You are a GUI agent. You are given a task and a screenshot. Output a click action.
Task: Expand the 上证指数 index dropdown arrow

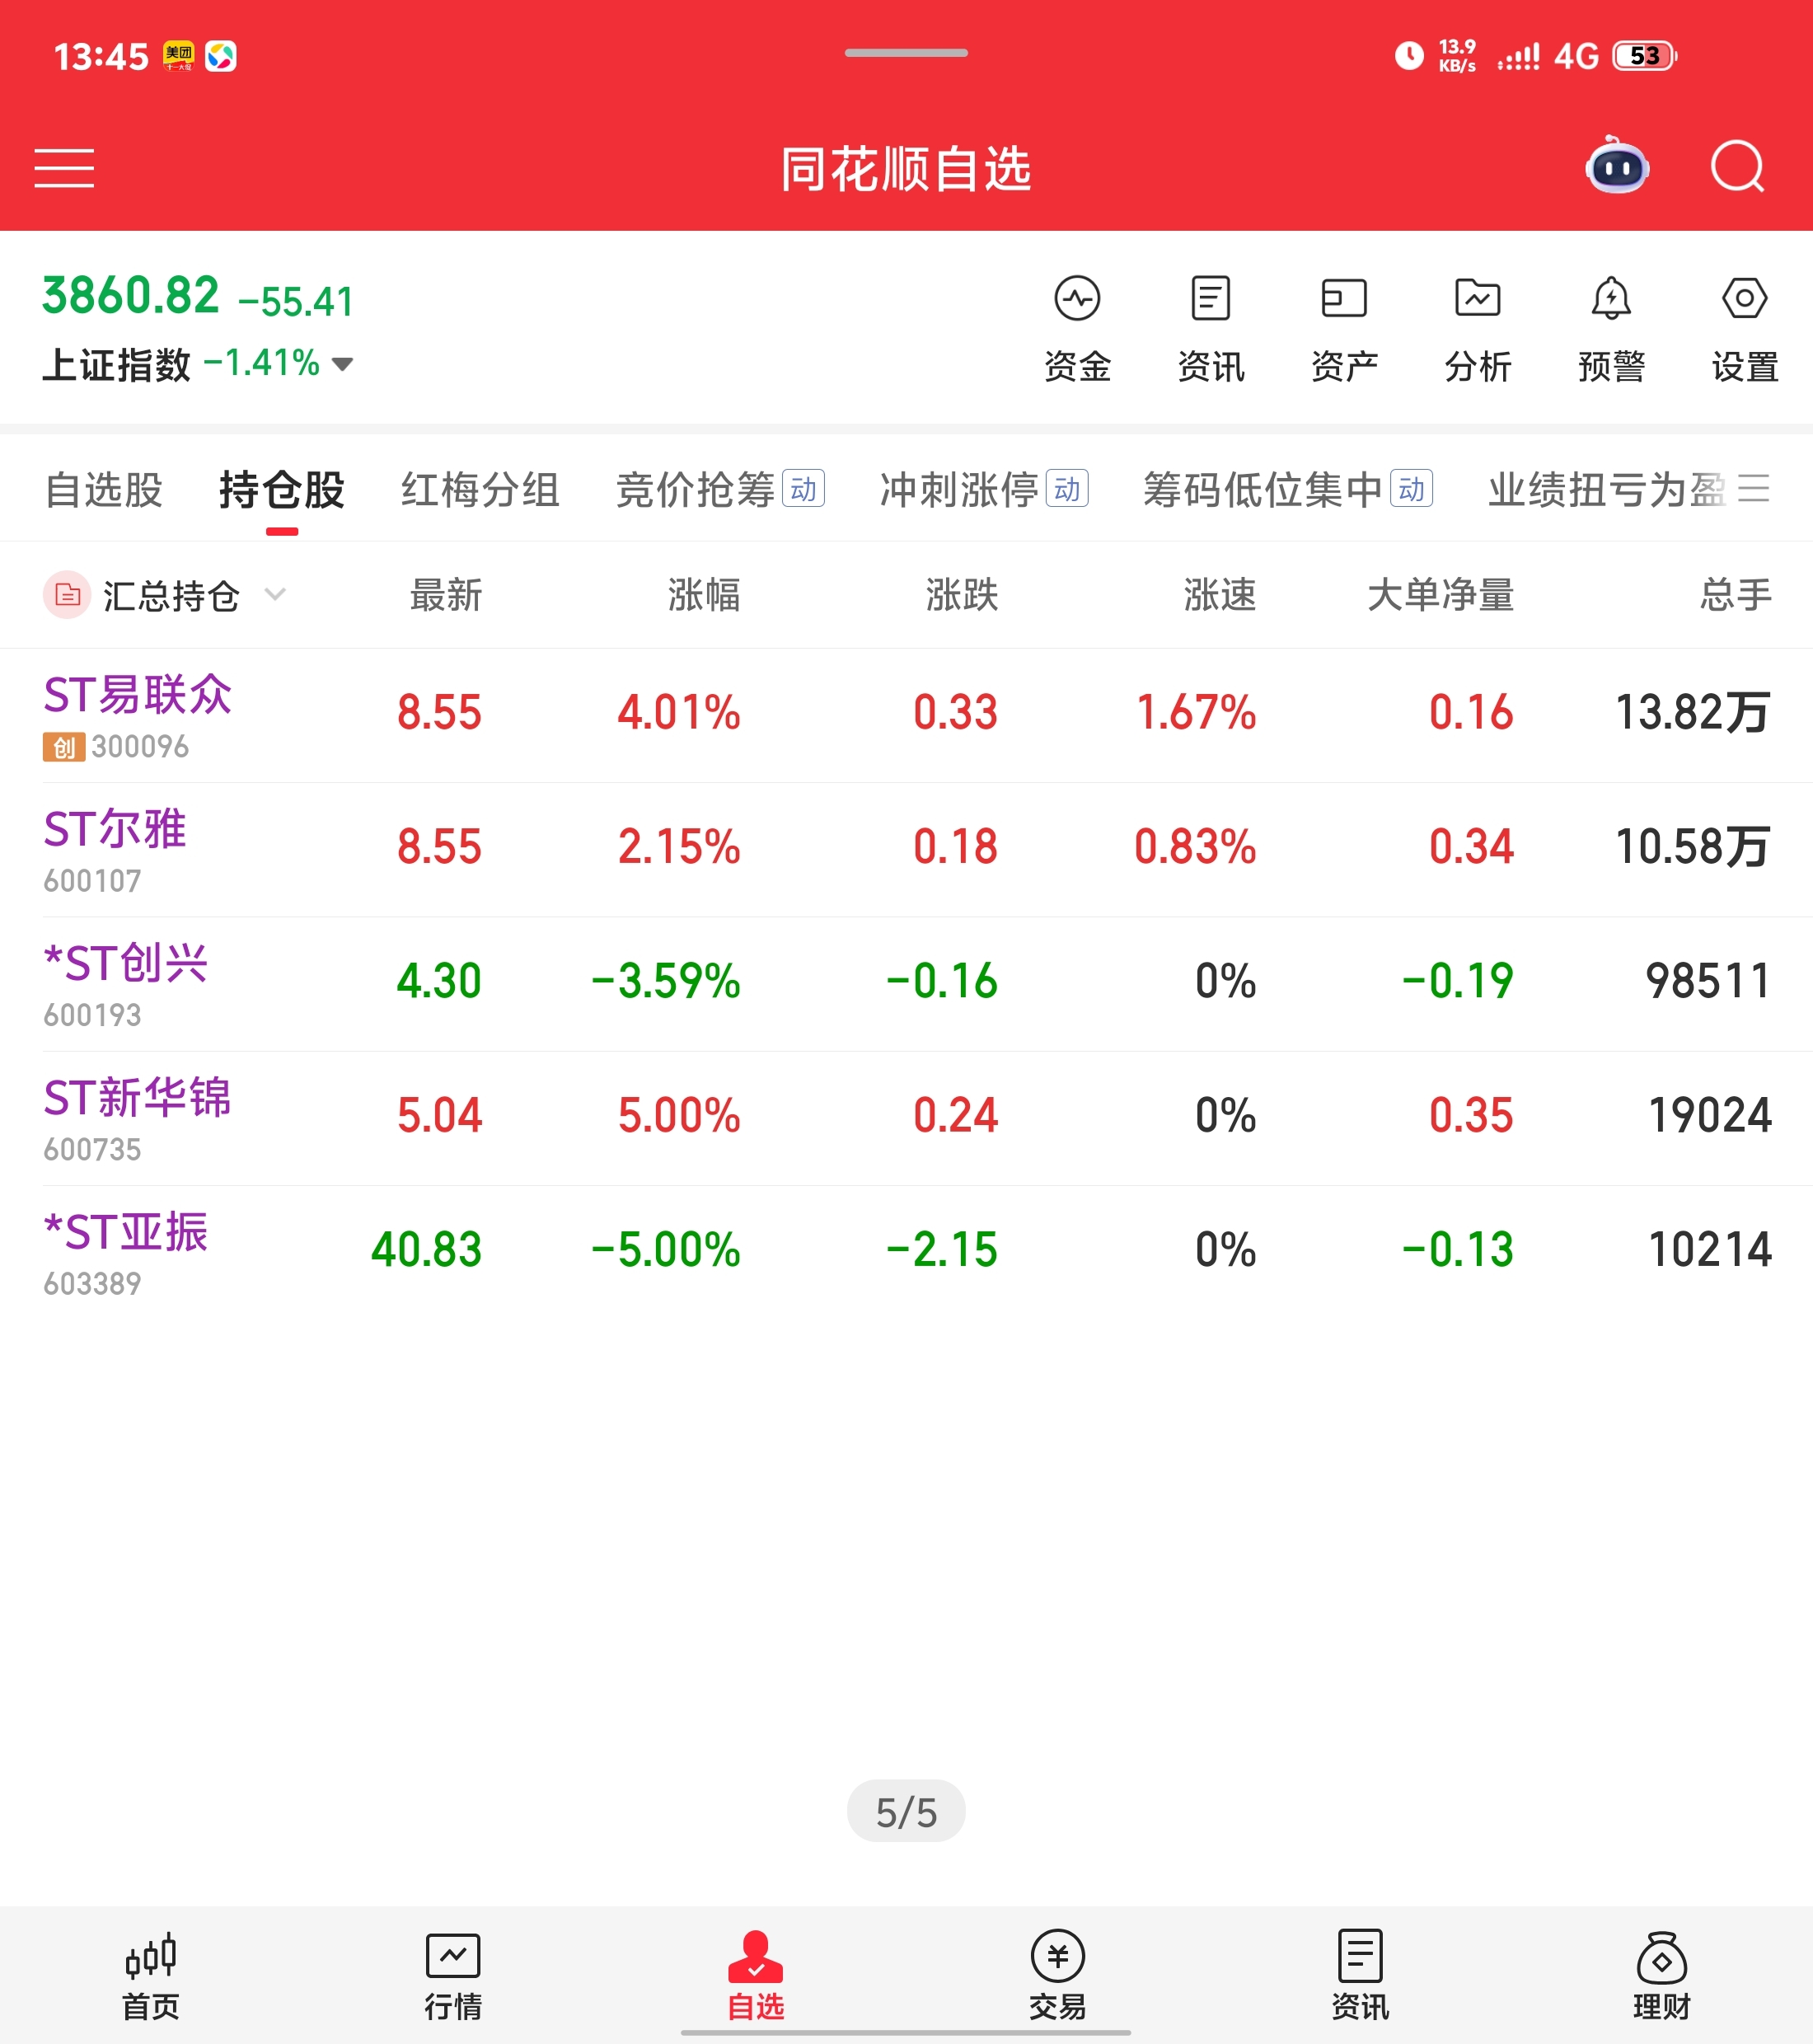click(342, 364)
